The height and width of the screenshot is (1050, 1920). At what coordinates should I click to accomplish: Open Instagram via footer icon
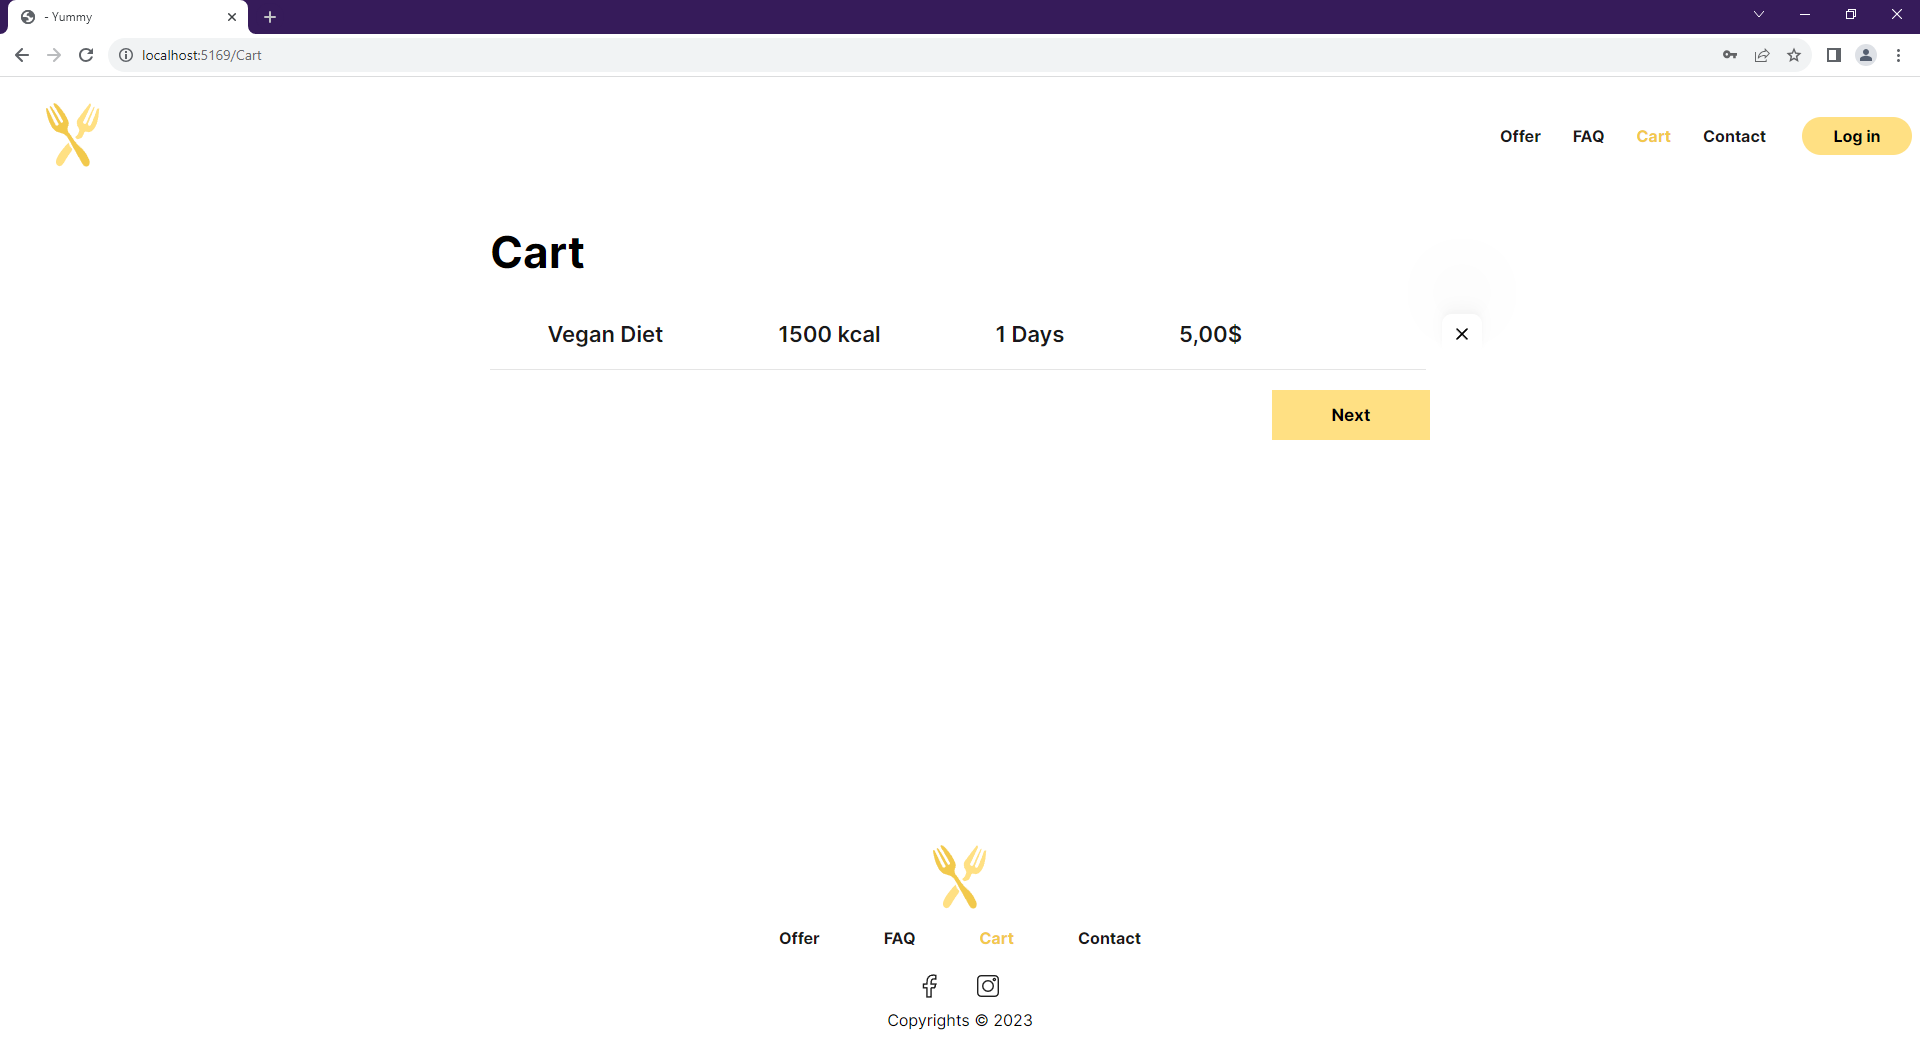[x=988, y=986]
